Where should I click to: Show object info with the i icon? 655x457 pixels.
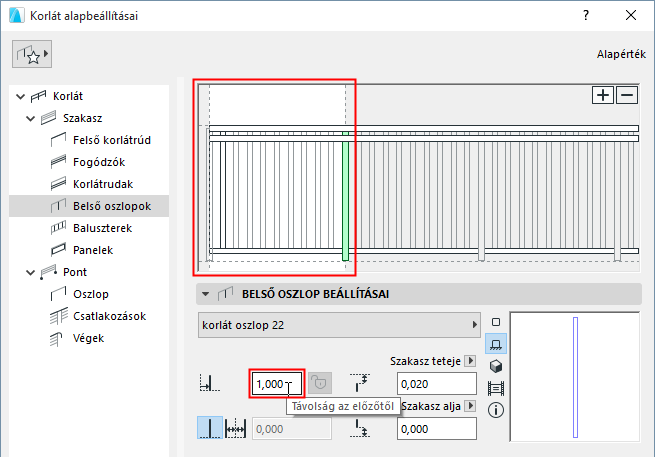click(496, 410)
